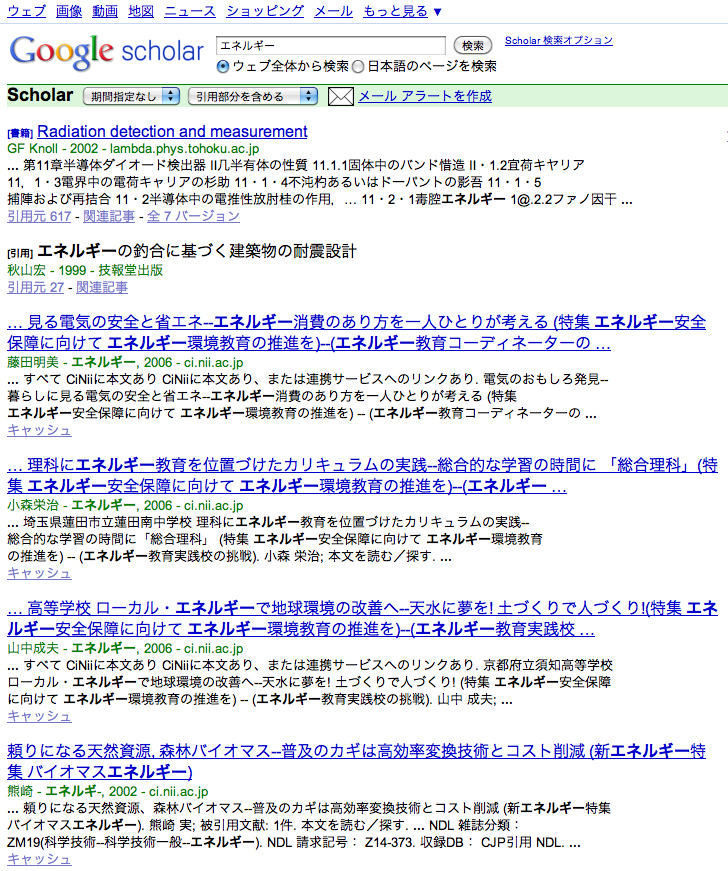Open 画像 in the top navigation
The width and height of the screenshot is (728, 871).
click(x=69, y=11)
